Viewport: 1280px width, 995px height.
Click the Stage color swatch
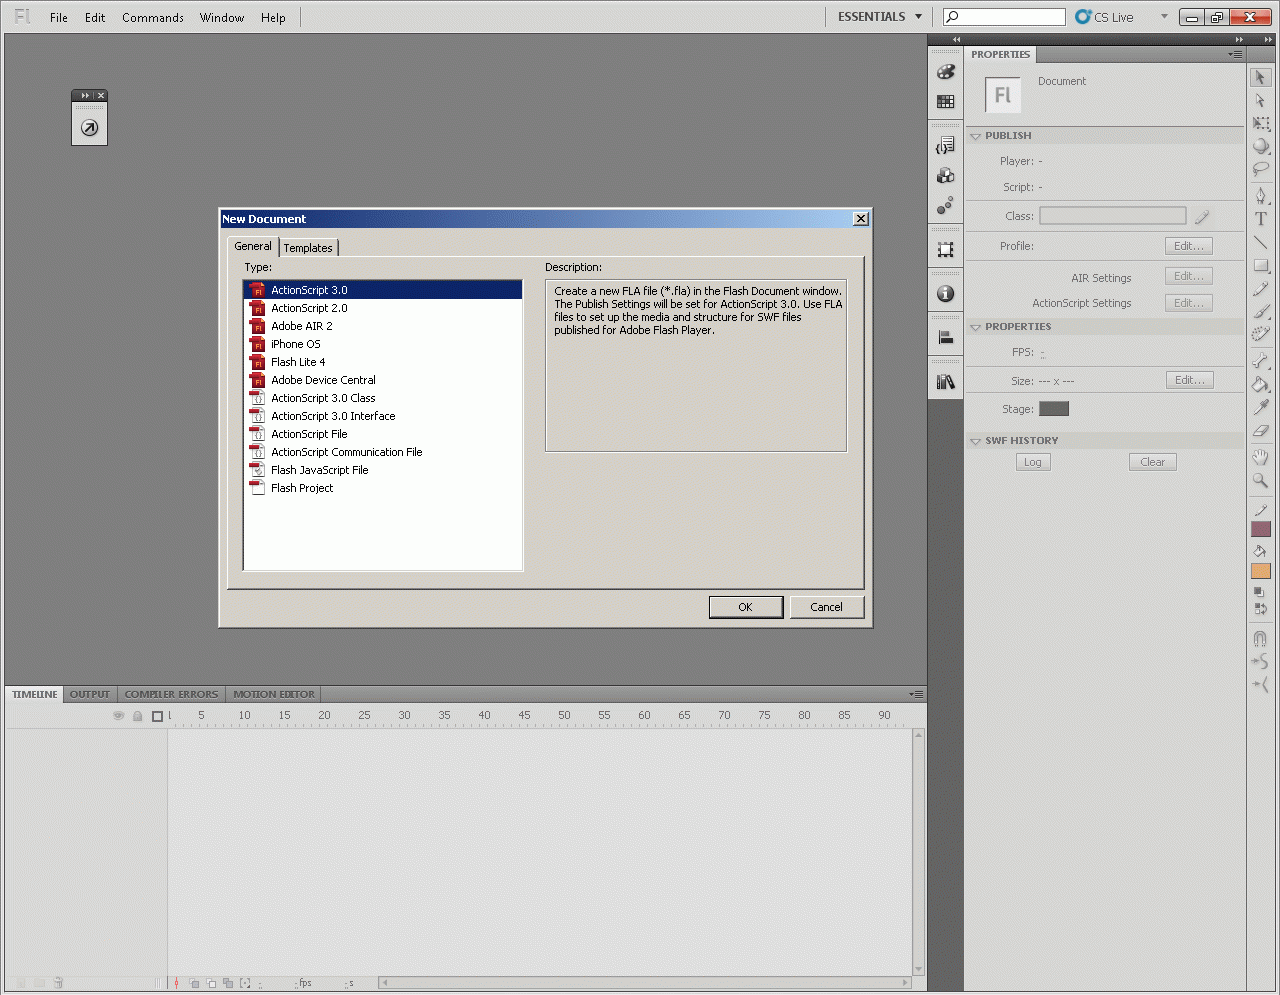click(1054, 409)
